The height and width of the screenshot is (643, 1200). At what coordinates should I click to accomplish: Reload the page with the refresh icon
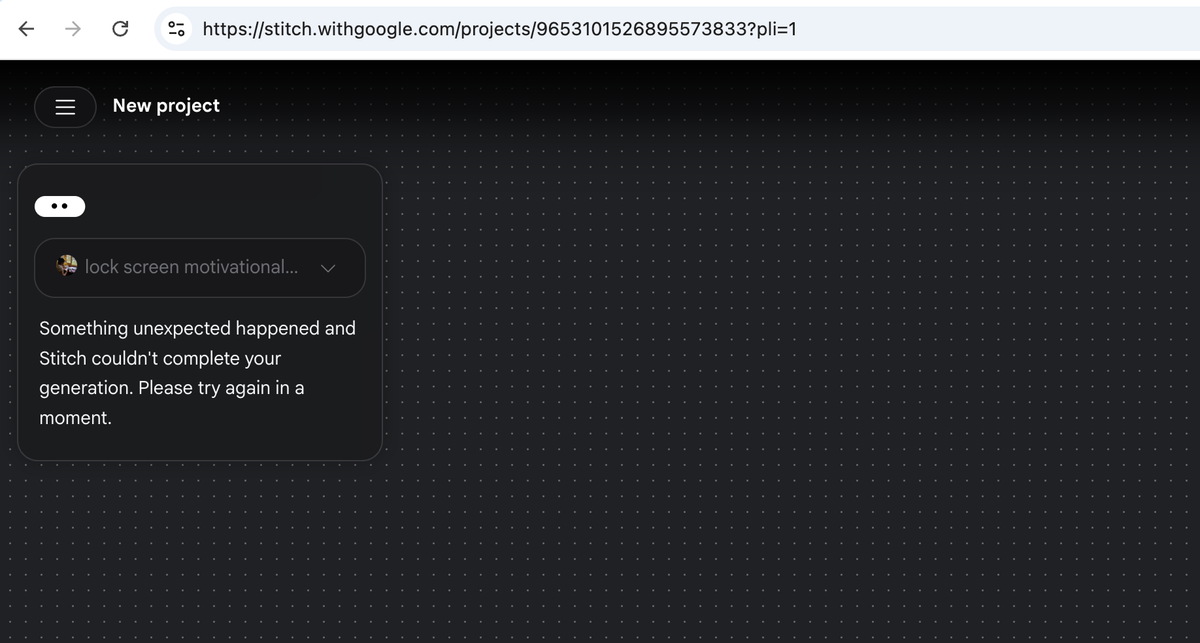click(x=120, y=29)
